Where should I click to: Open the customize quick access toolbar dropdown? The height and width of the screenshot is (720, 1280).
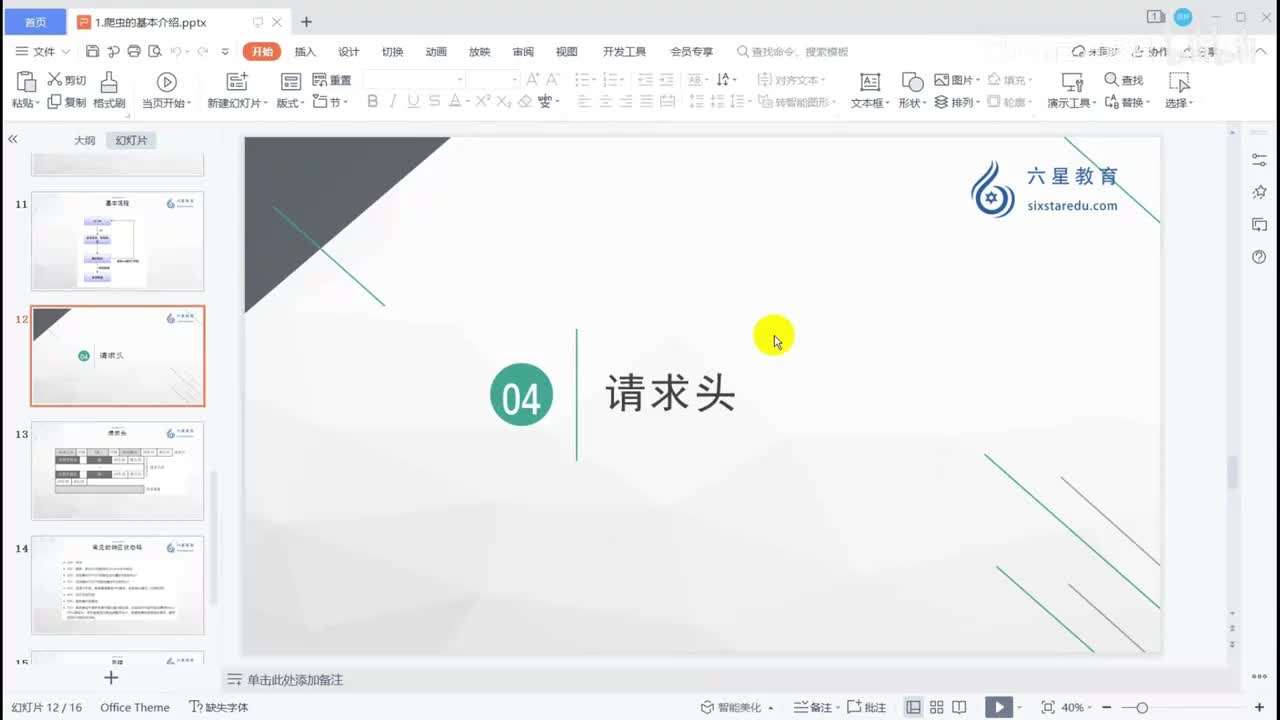(225, 52)
